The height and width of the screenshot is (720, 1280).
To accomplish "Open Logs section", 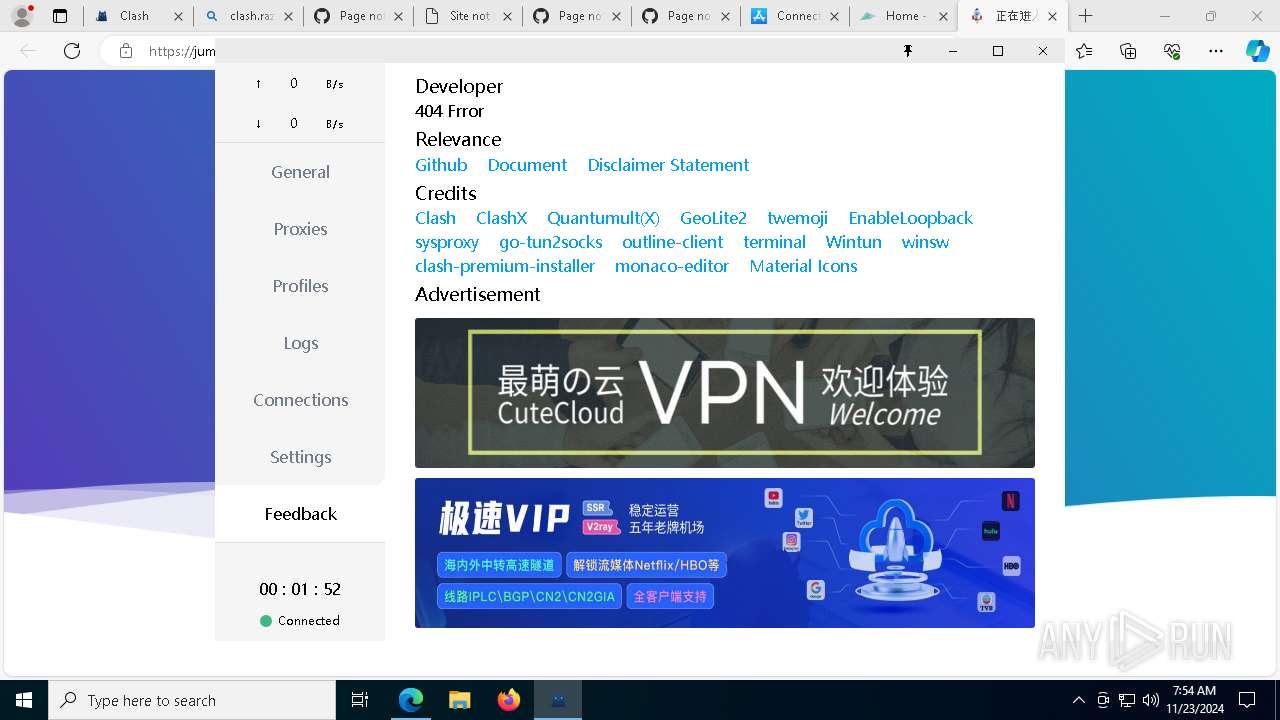I will 300,343.
